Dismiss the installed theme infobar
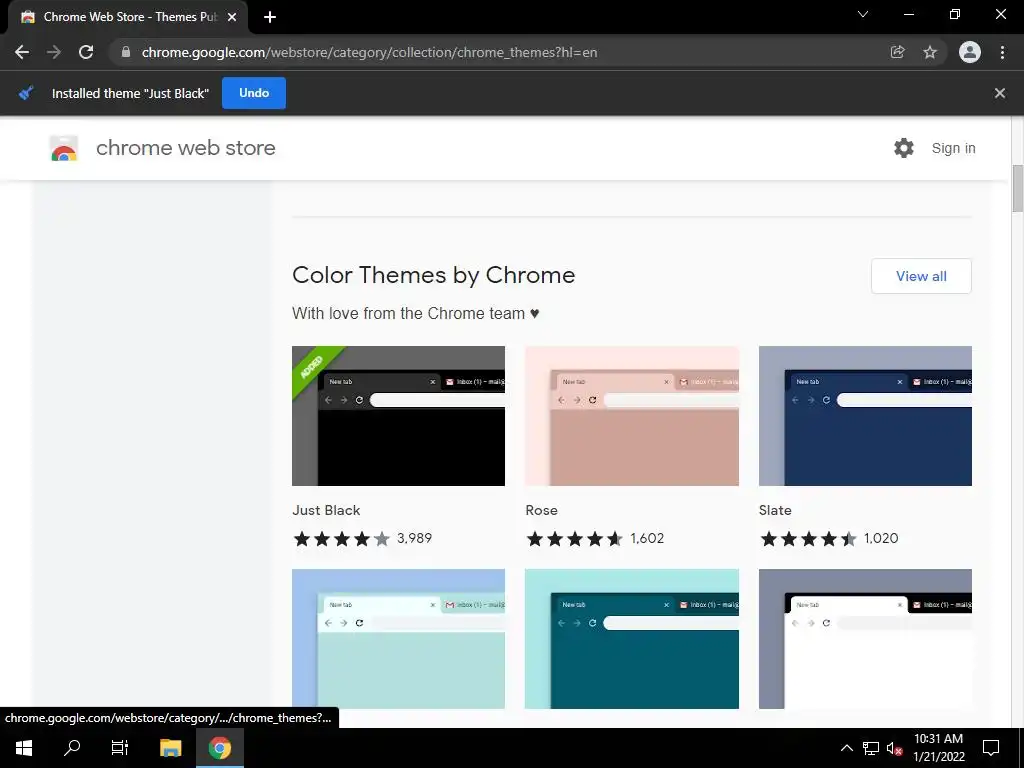The width and height of the screenshot is (1024, 768). coord(1000,93)
